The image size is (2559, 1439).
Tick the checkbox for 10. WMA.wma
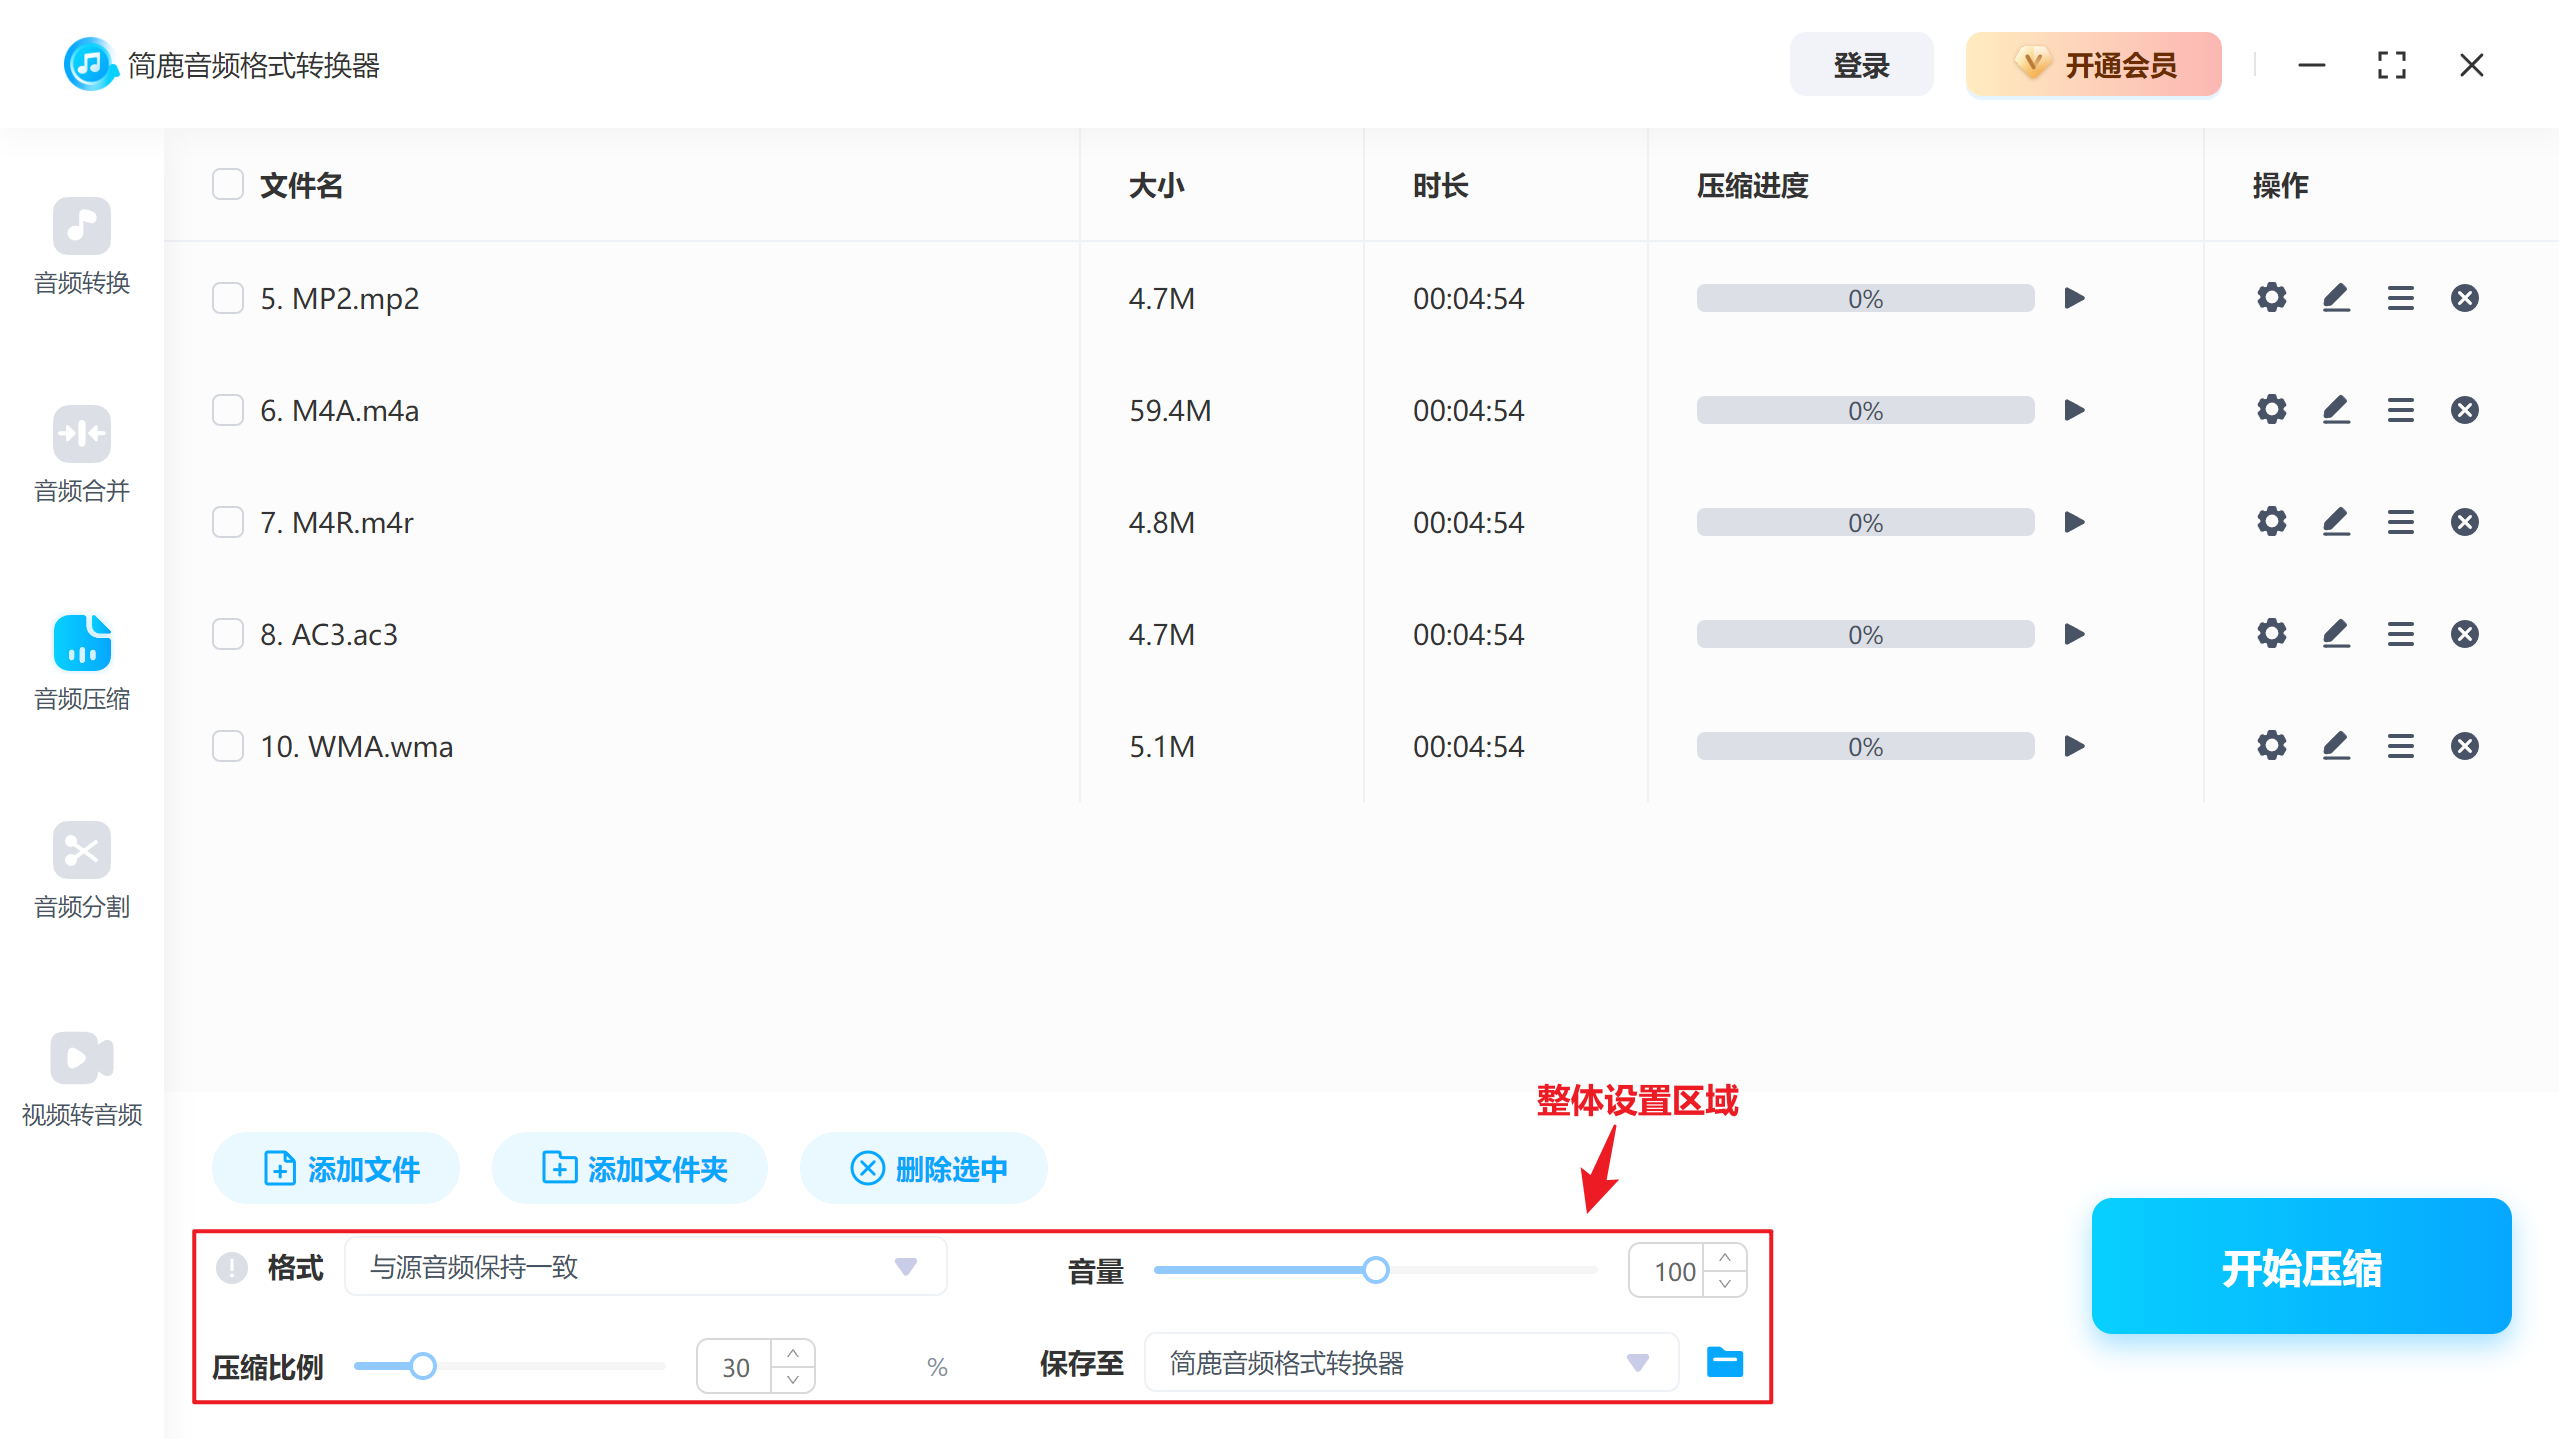(x=227, y=745)
